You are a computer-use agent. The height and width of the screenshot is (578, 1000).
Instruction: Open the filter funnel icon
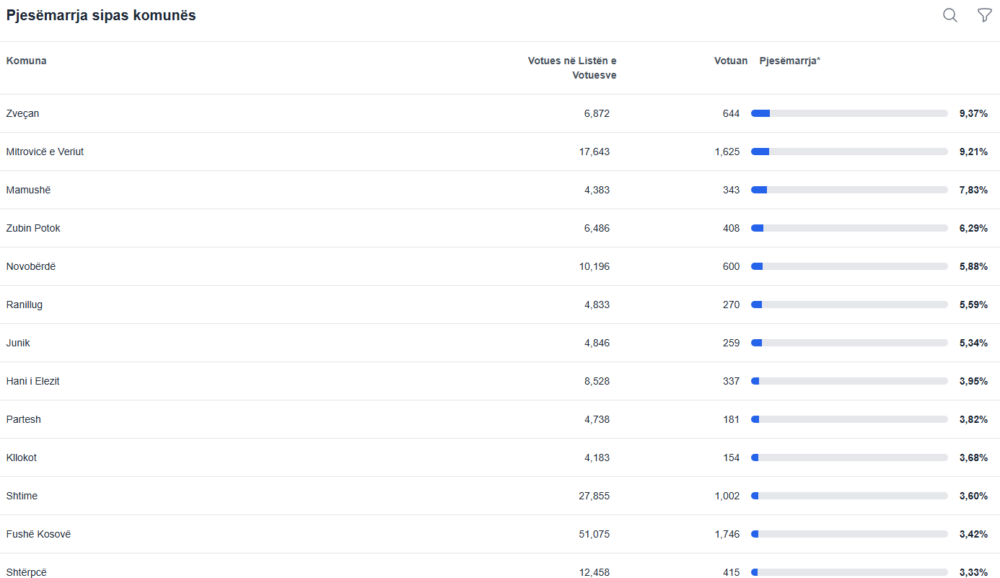(984, 15)
